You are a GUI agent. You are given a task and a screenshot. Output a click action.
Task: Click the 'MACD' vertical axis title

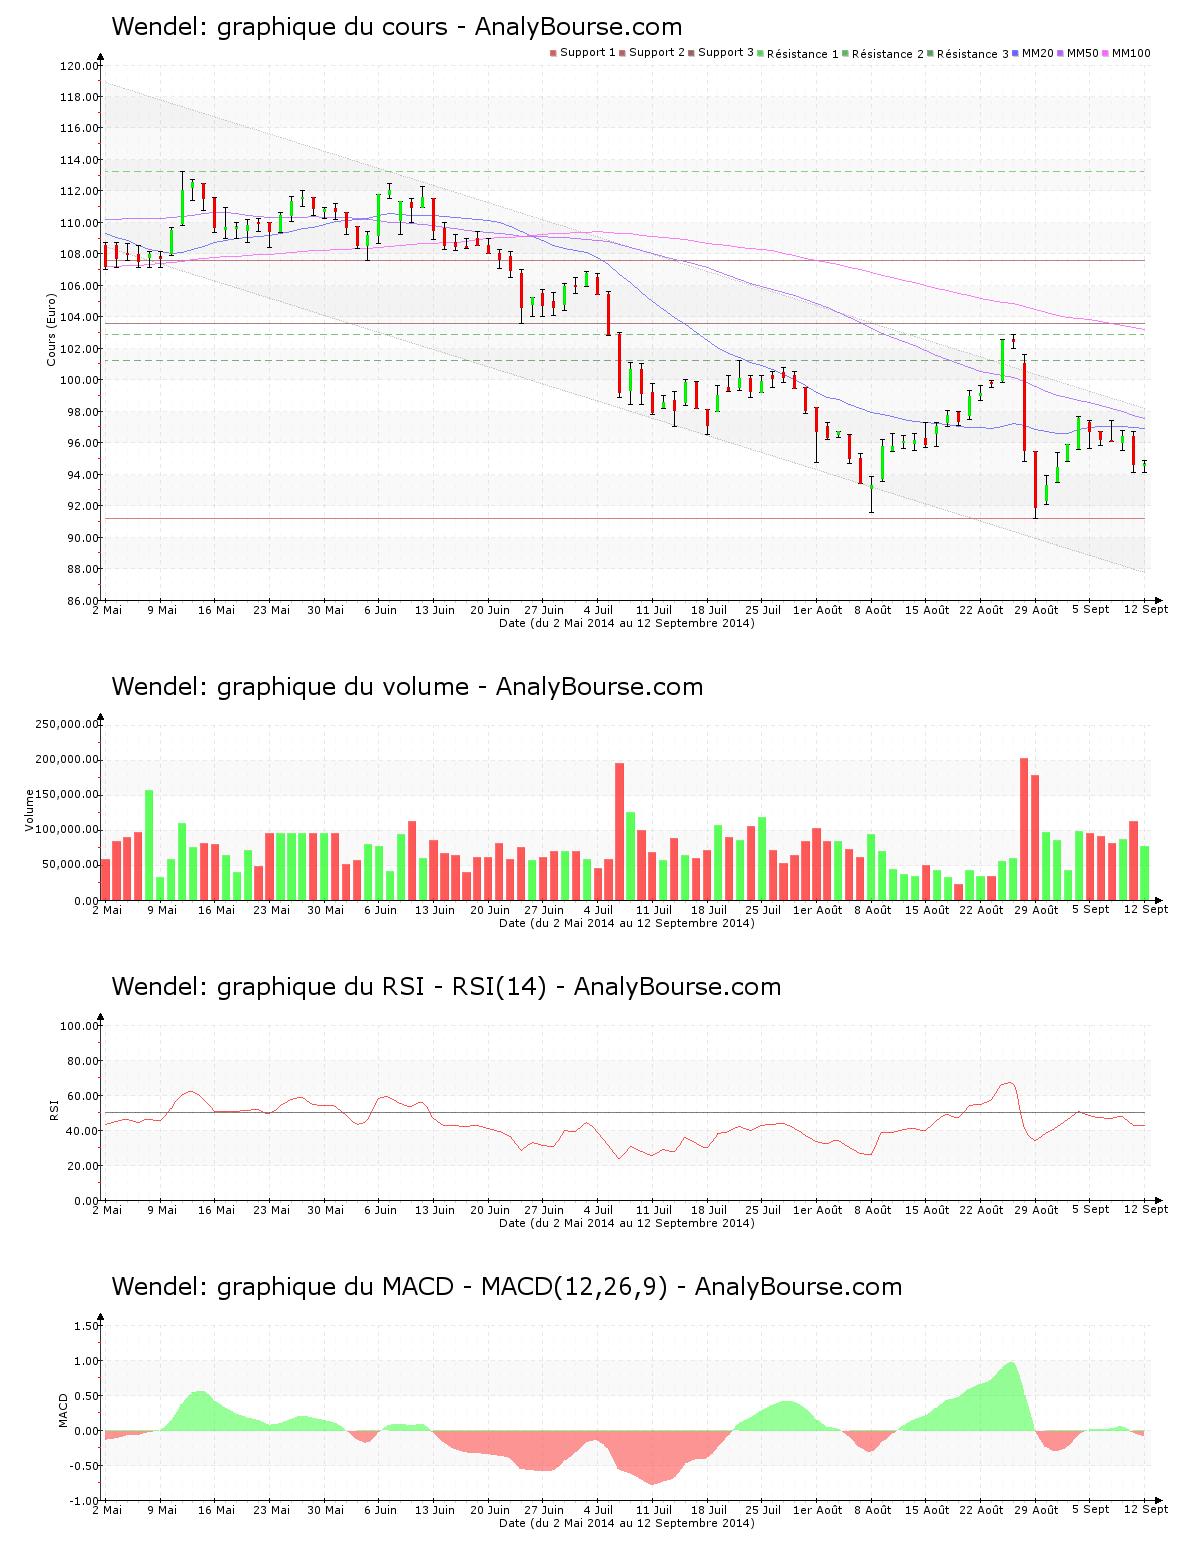pyautogui.click(x=63, y=1410)
